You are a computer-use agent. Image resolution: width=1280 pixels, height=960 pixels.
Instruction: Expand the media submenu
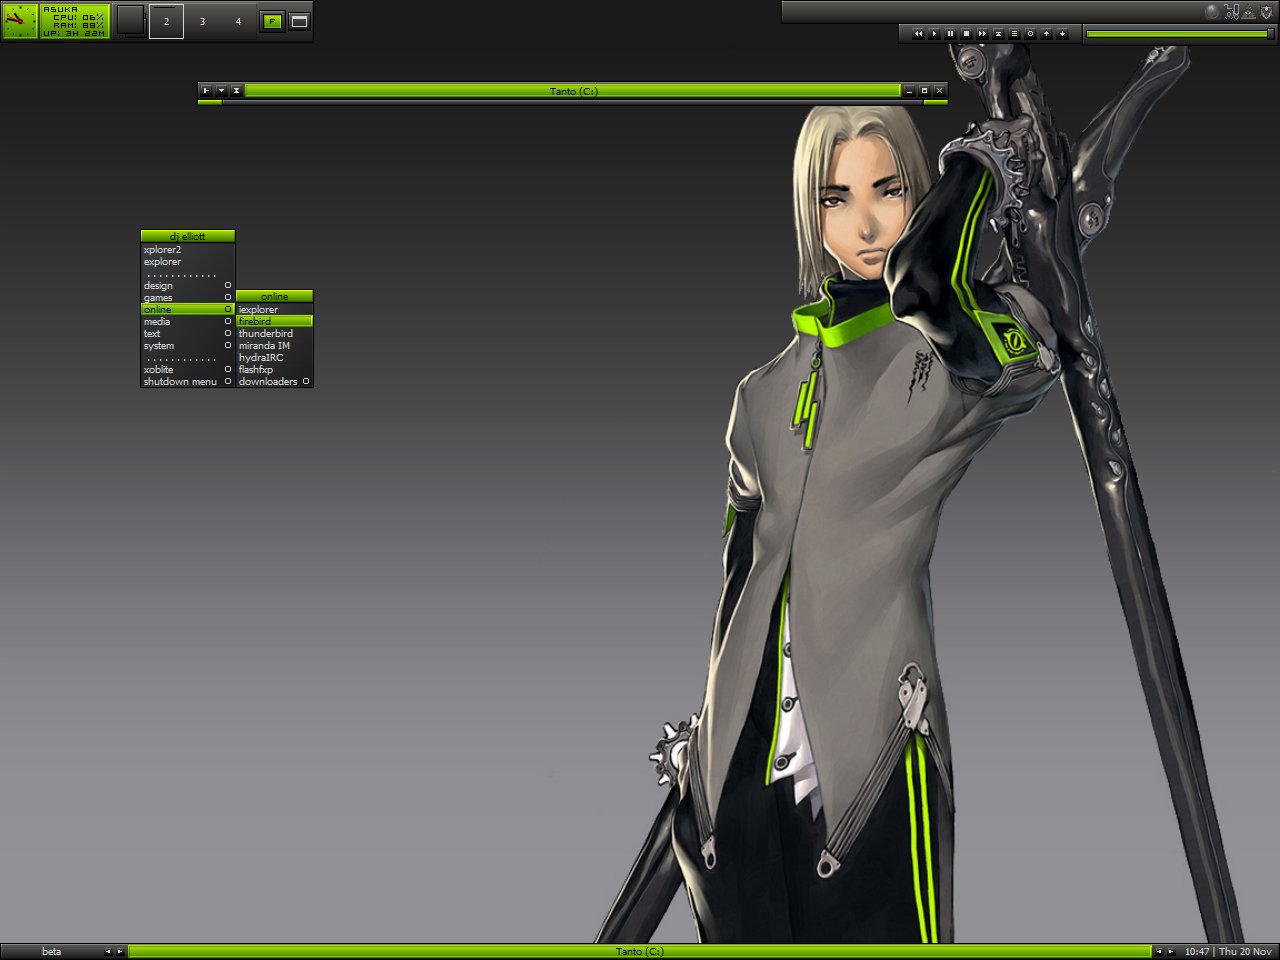click(187, 322)
